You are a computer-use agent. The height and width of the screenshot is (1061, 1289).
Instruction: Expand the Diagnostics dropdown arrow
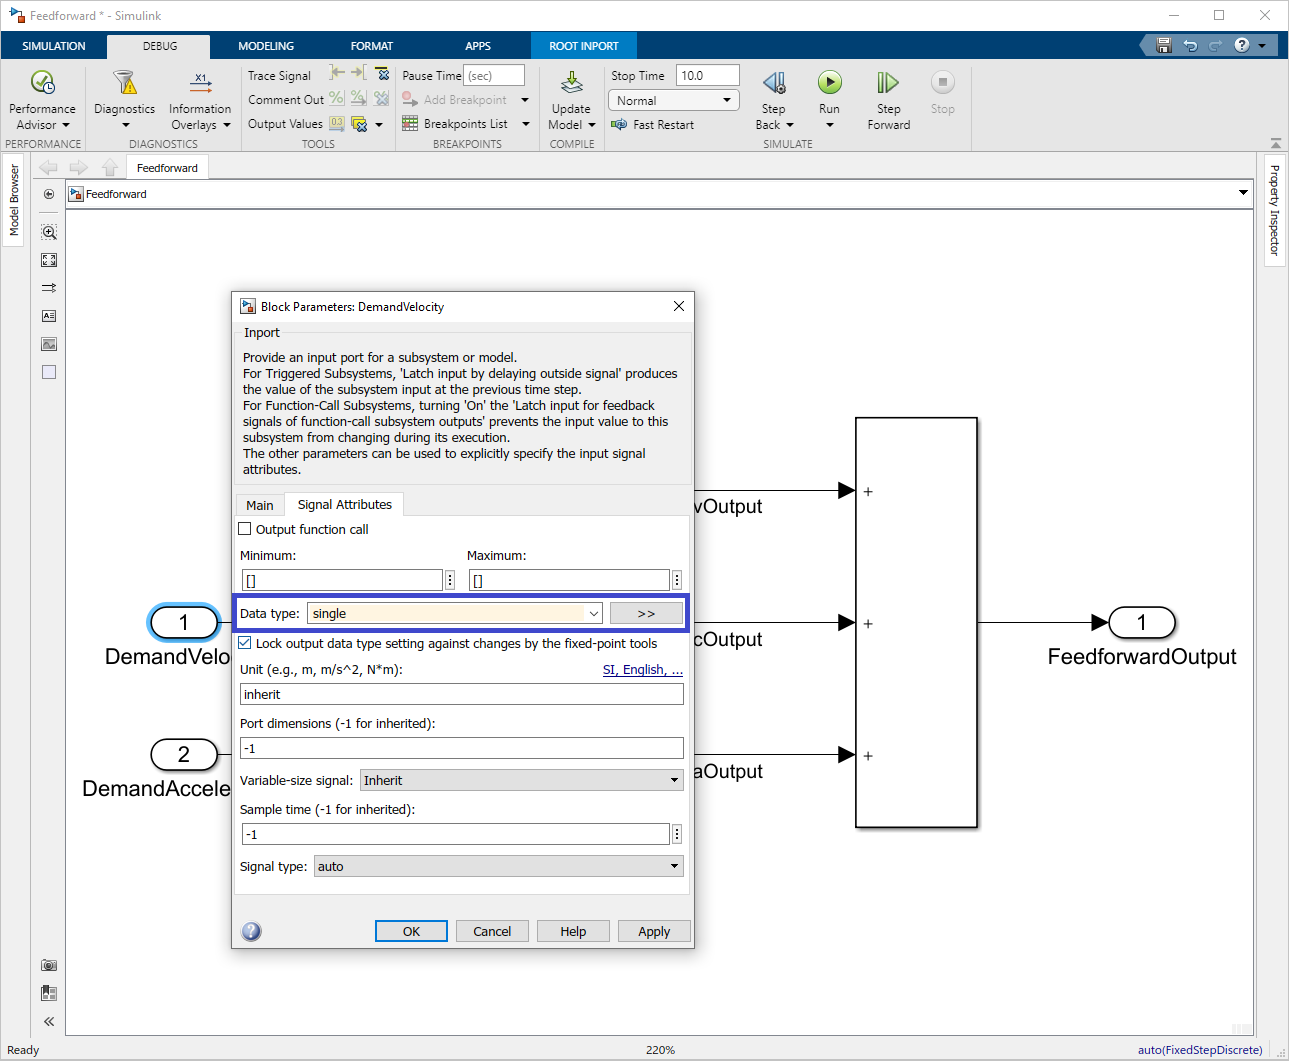[125, 125]
